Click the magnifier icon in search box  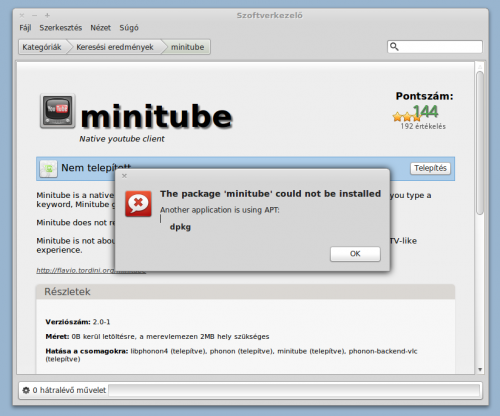click(x=394, y=46)
